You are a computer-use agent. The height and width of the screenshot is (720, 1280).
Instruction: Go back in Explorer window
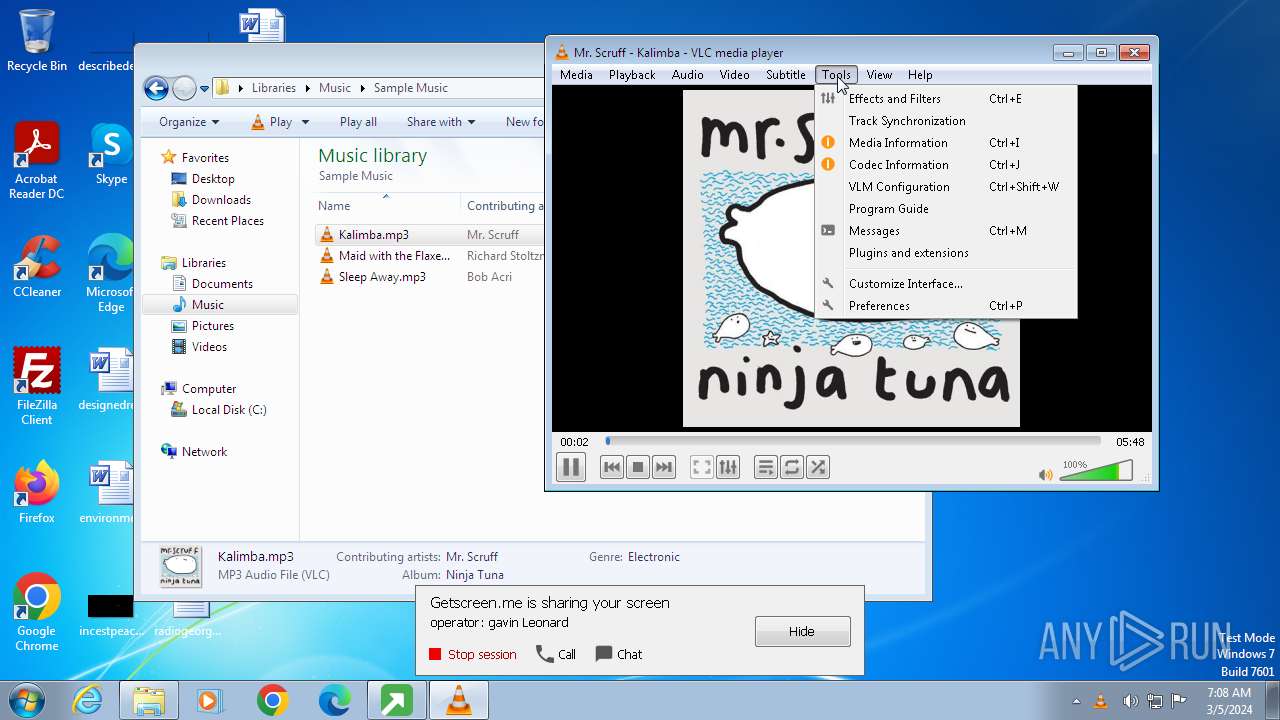click(x=156, y=88)
